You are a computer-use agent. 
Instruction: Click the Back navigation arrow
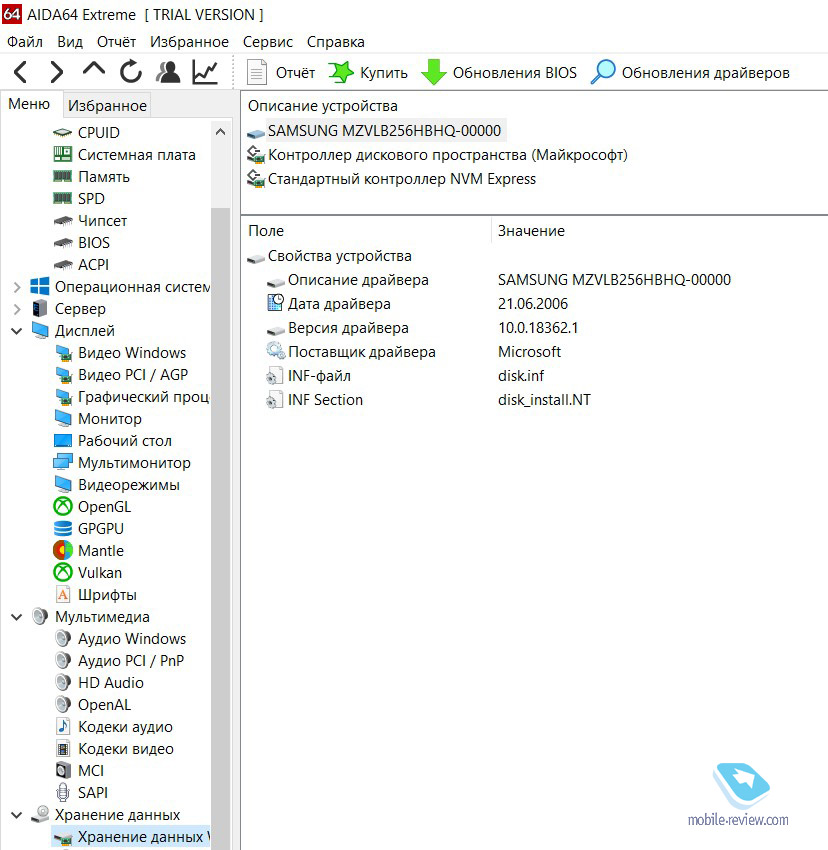pyautogui.click(x=21, y=72)
